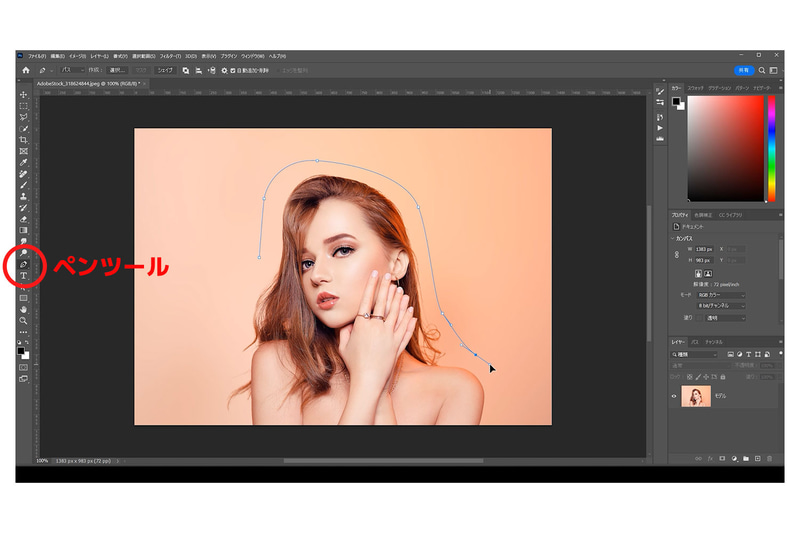Toggle Quick Mask mode icon
The width and height of the screenshot is (800, 533).
click(23, 367)
